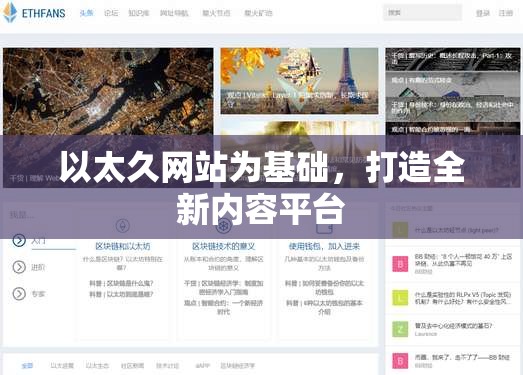Viewport: 523px width, 375px height.
Task: Select the 社区新闻 category filter tab
Action: tap(132, 366)
